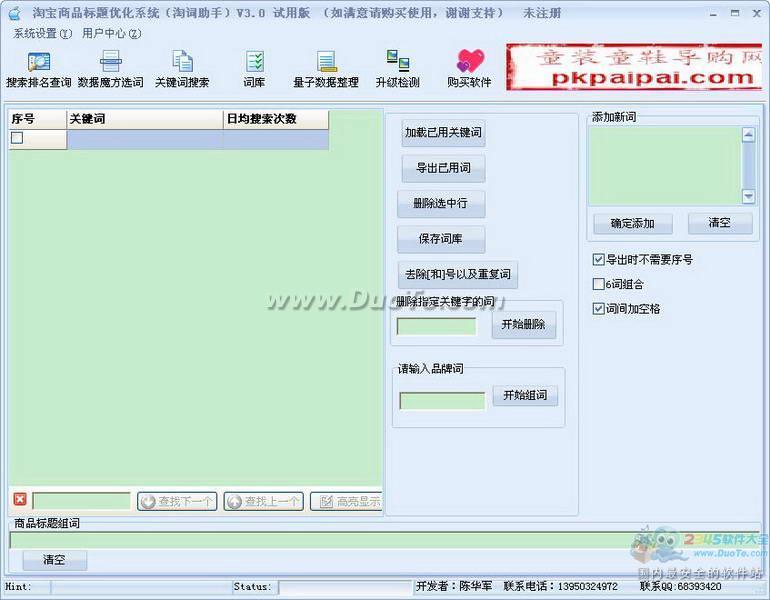Uncheck 词间加空格 option

point(599,309)
